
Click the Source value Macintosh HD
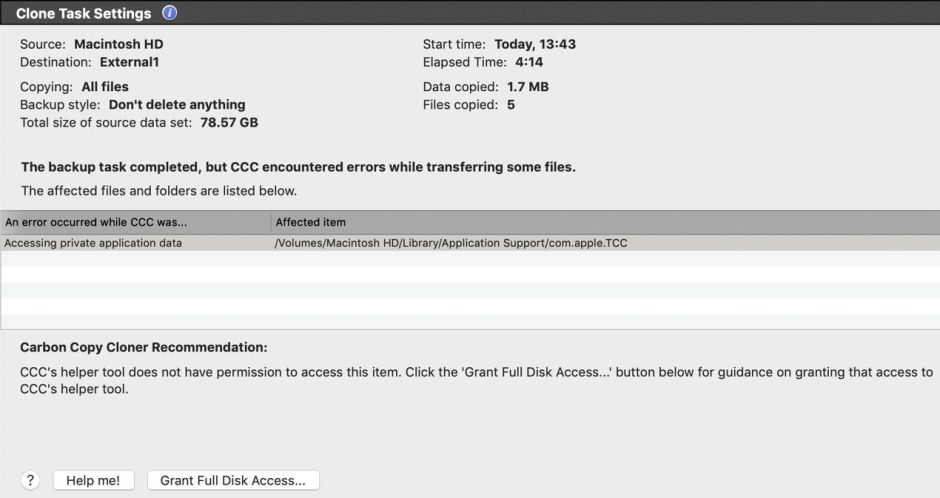click(x=118, y=44)
